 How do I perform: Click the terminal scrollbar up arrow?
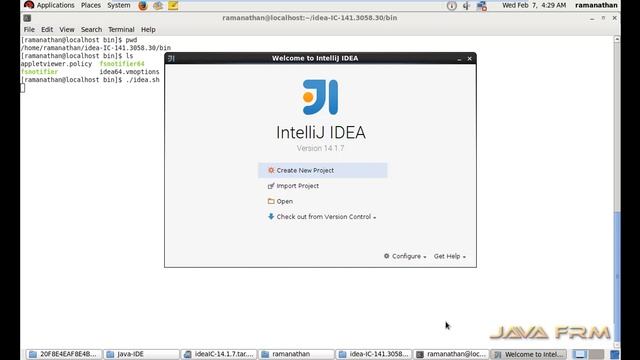click(617, 39)
